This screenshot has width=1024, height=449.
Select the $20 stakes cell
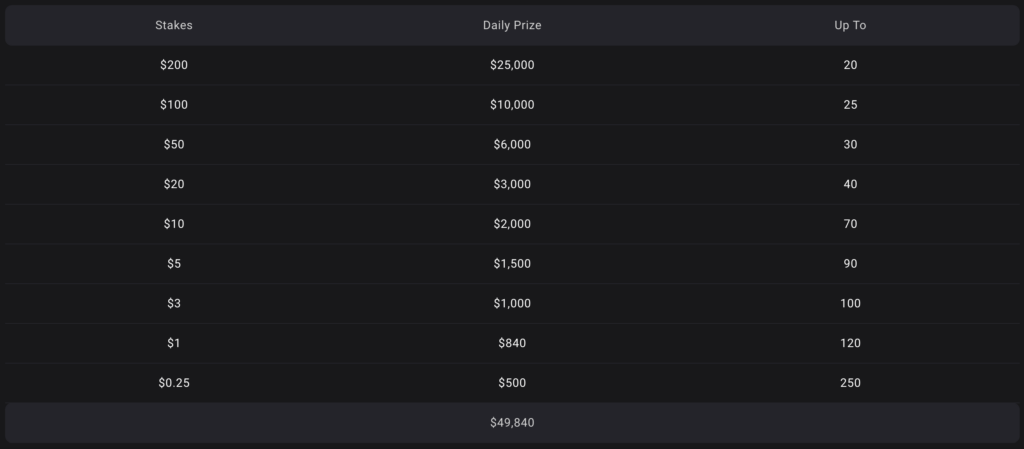click(174, 185)
